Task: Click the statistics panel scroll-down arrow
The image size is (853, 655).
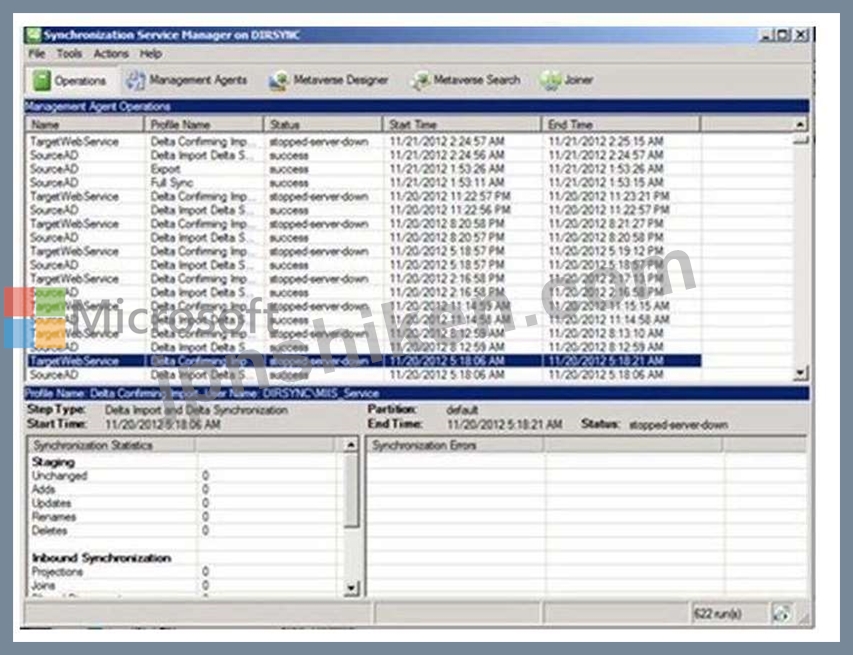Action: (x=351, y=588)
